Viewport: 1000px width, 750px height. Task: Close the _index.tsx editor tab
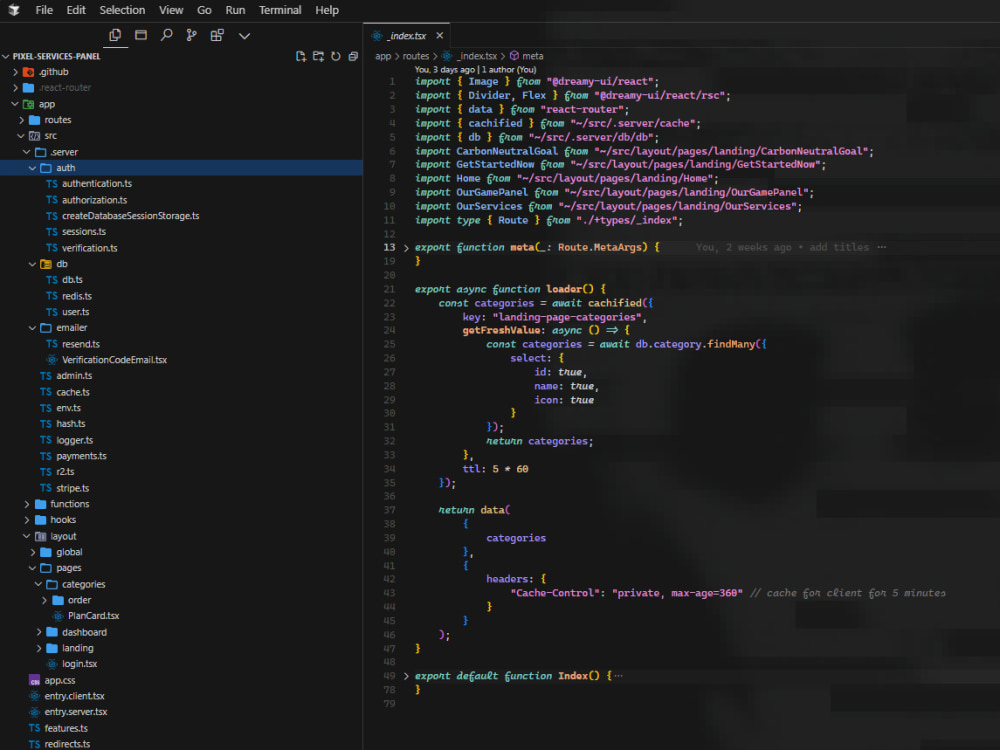tap(439, 36)
